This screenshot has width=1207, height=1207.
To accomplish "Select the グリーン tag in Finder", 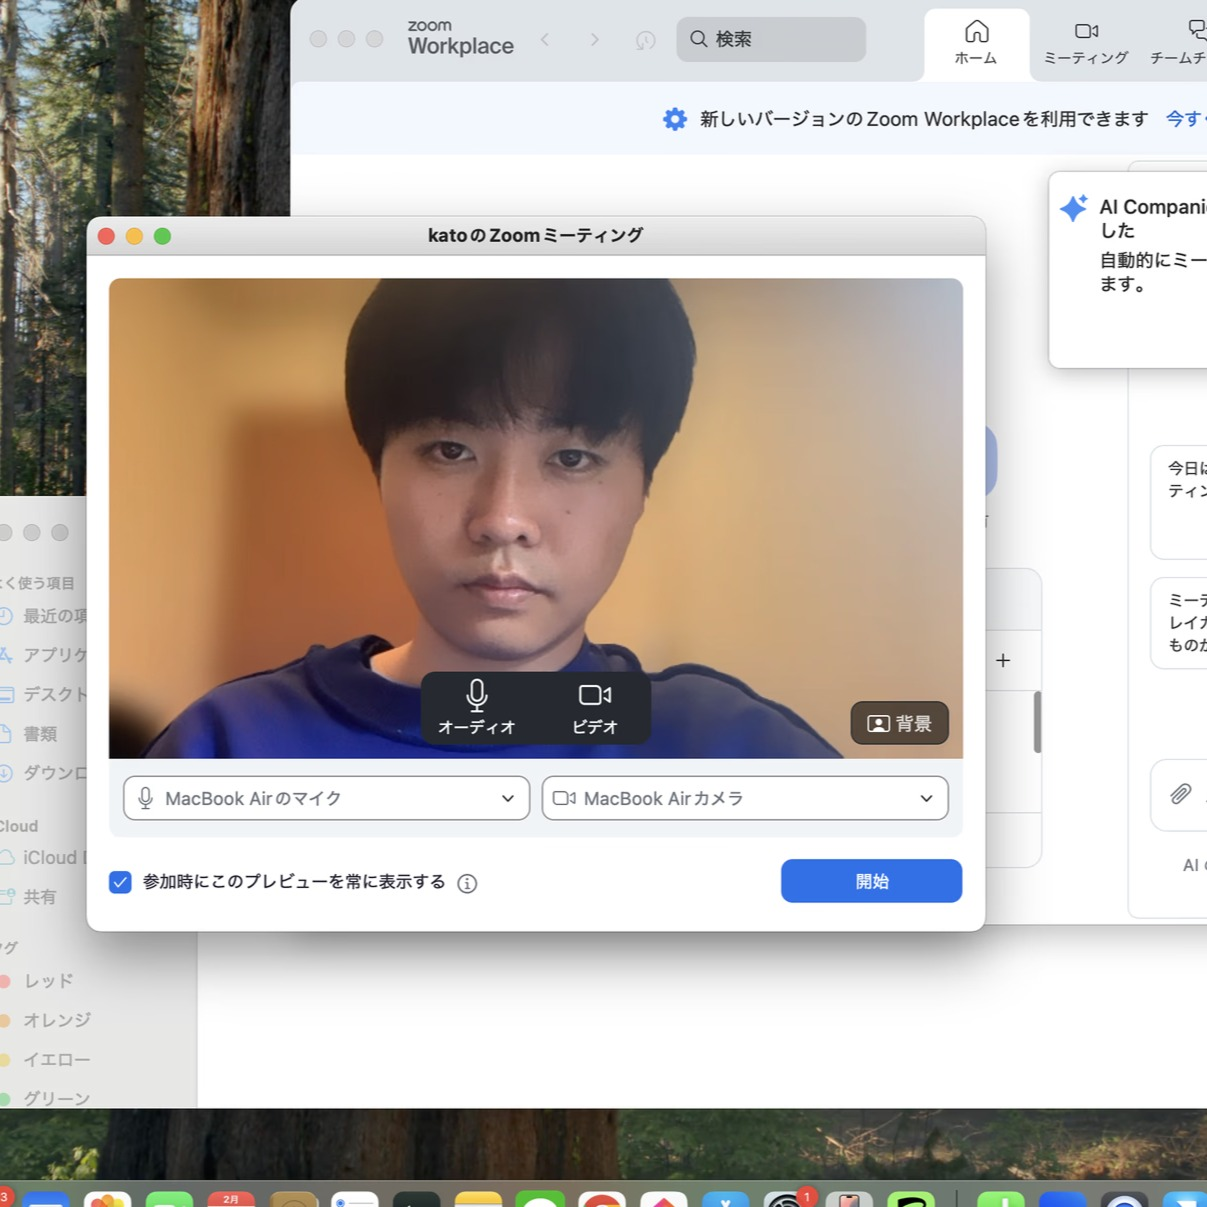I will (x=46, y=1098).
